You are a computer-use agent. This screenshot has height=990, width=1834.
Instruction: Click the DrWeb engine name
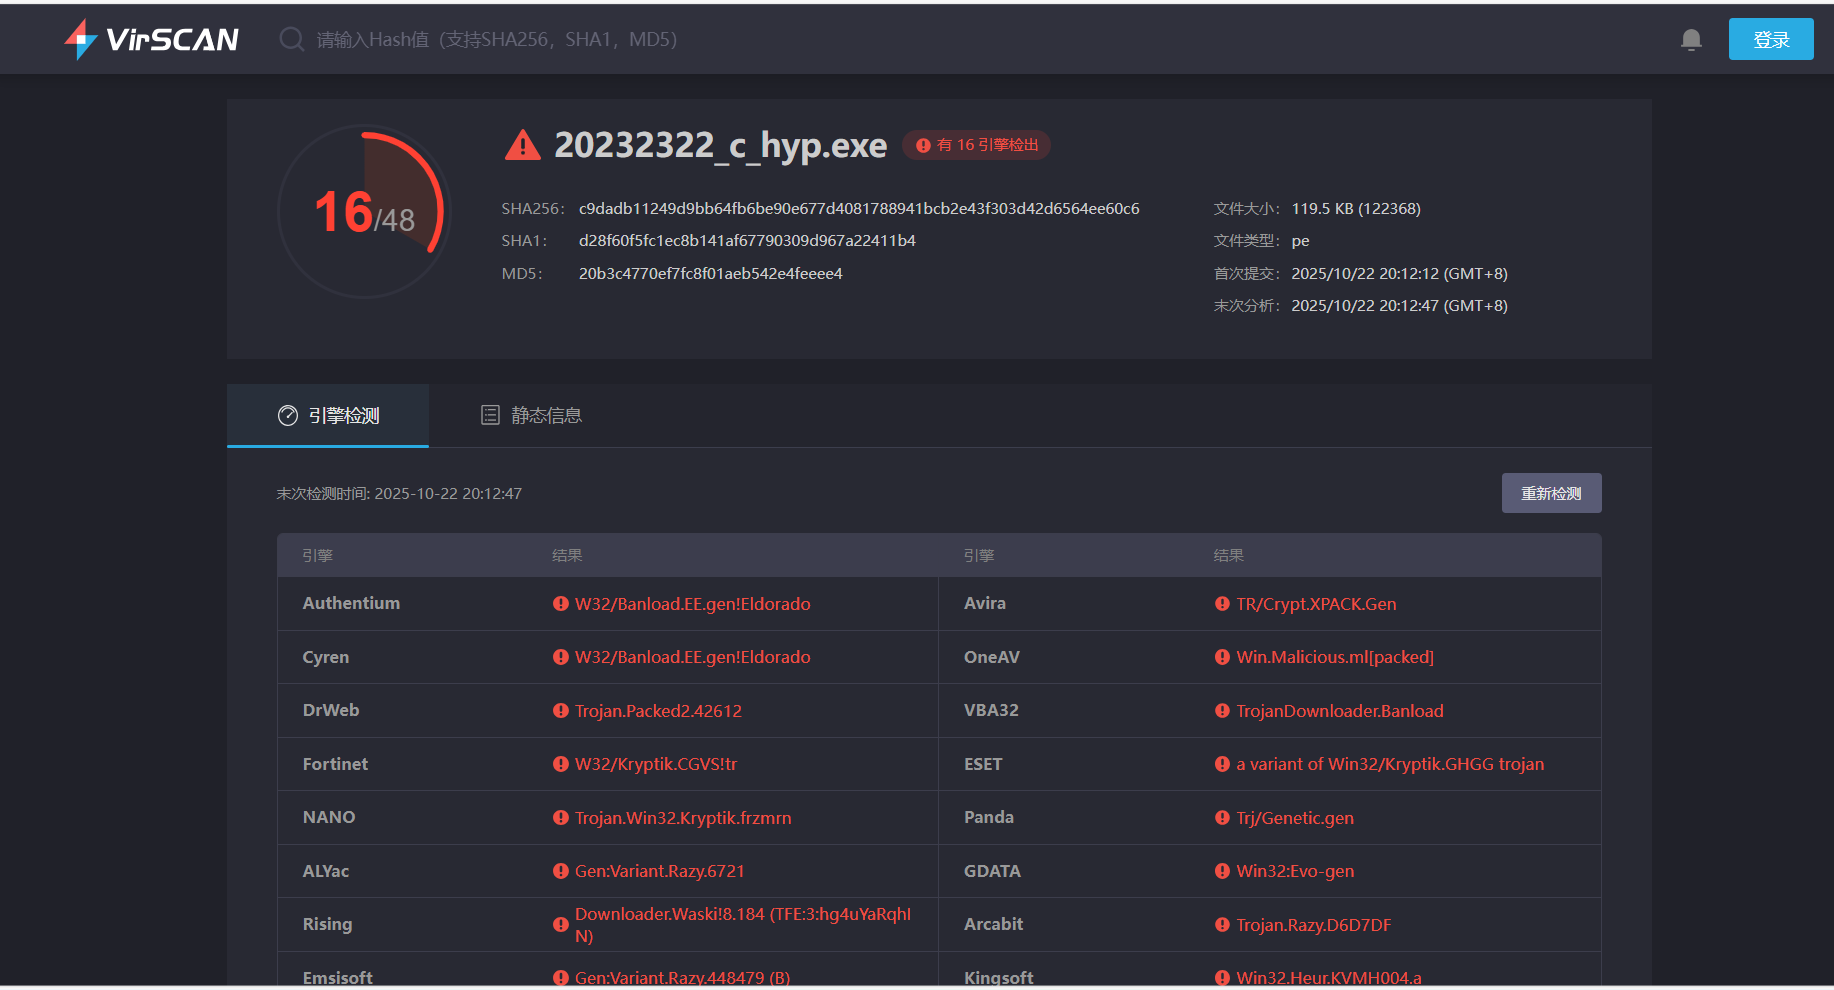(331, 711)
